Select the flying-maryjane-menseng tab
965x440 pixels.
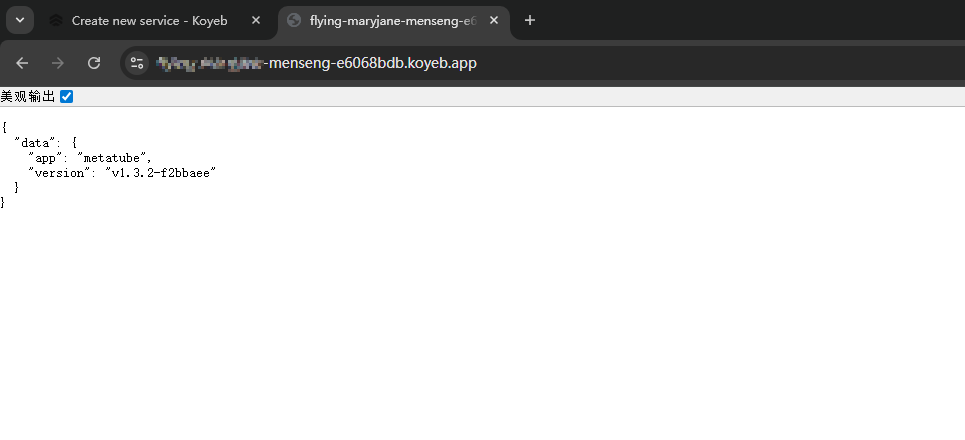click(390, 20)
